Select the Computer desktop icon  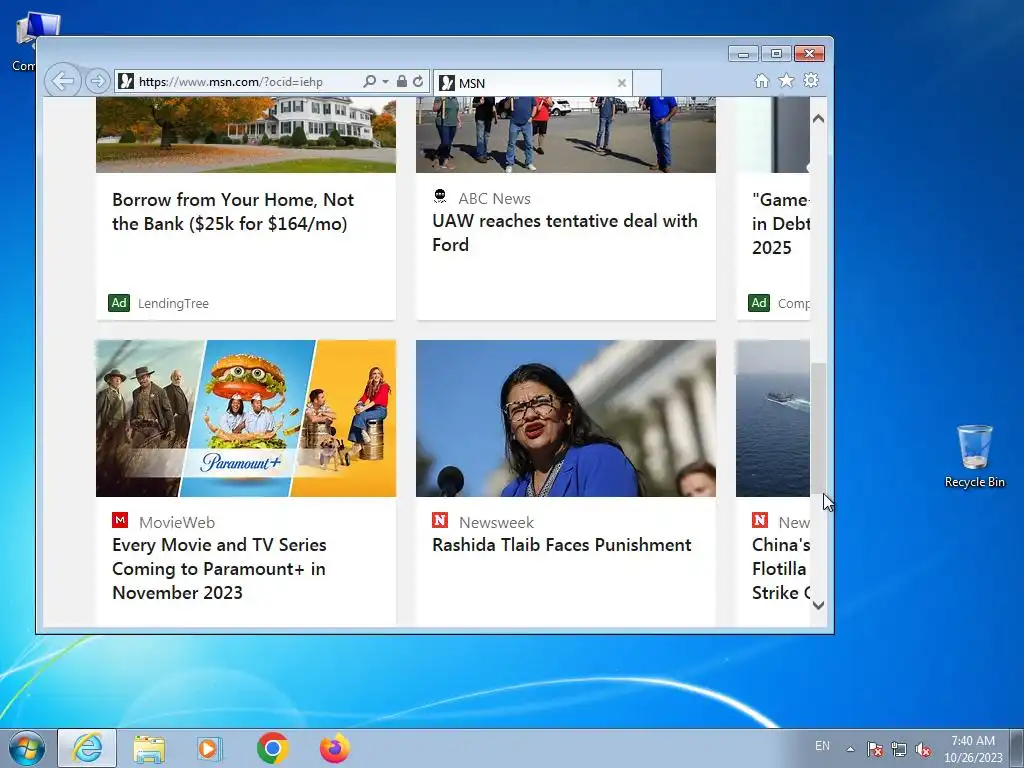tap(26, 40)
